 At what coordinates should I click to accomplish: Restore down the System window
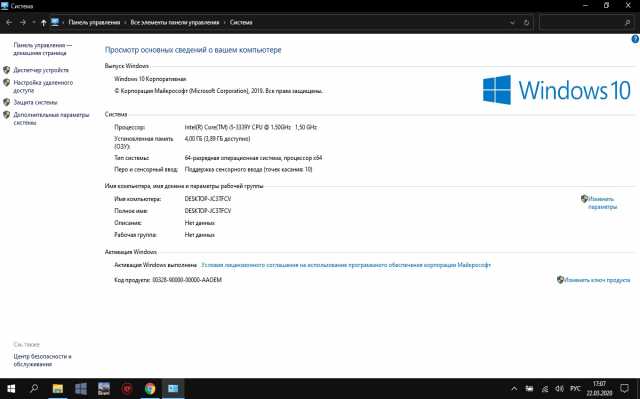coord(607,6)
